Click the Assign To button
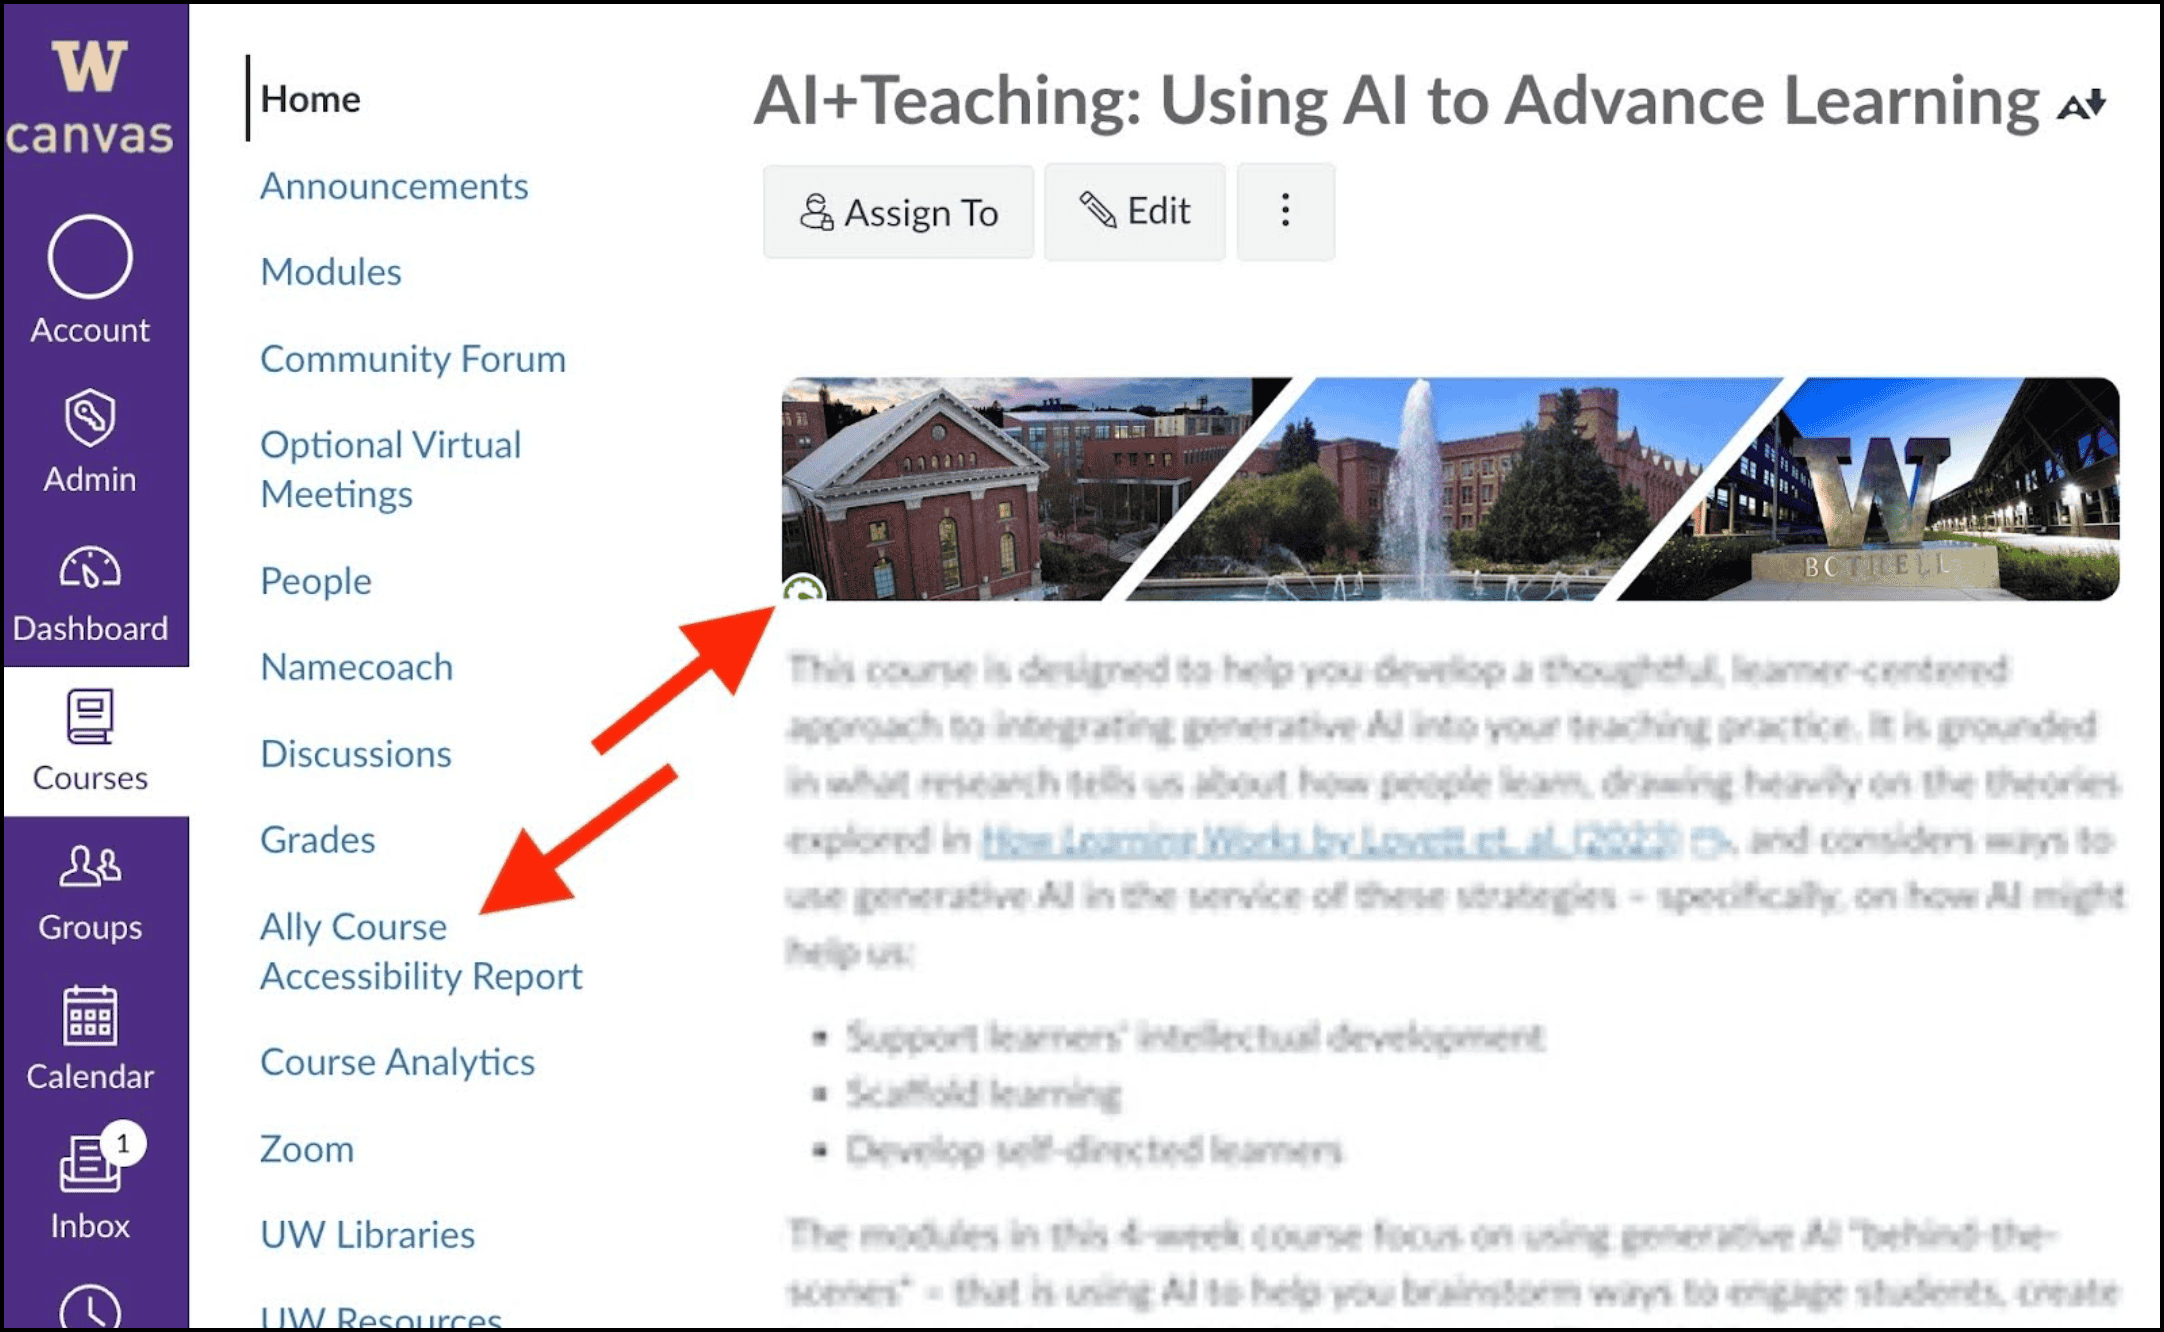Image resolution: width=2164 pixels, height=1332 pixels. [898, 212]
